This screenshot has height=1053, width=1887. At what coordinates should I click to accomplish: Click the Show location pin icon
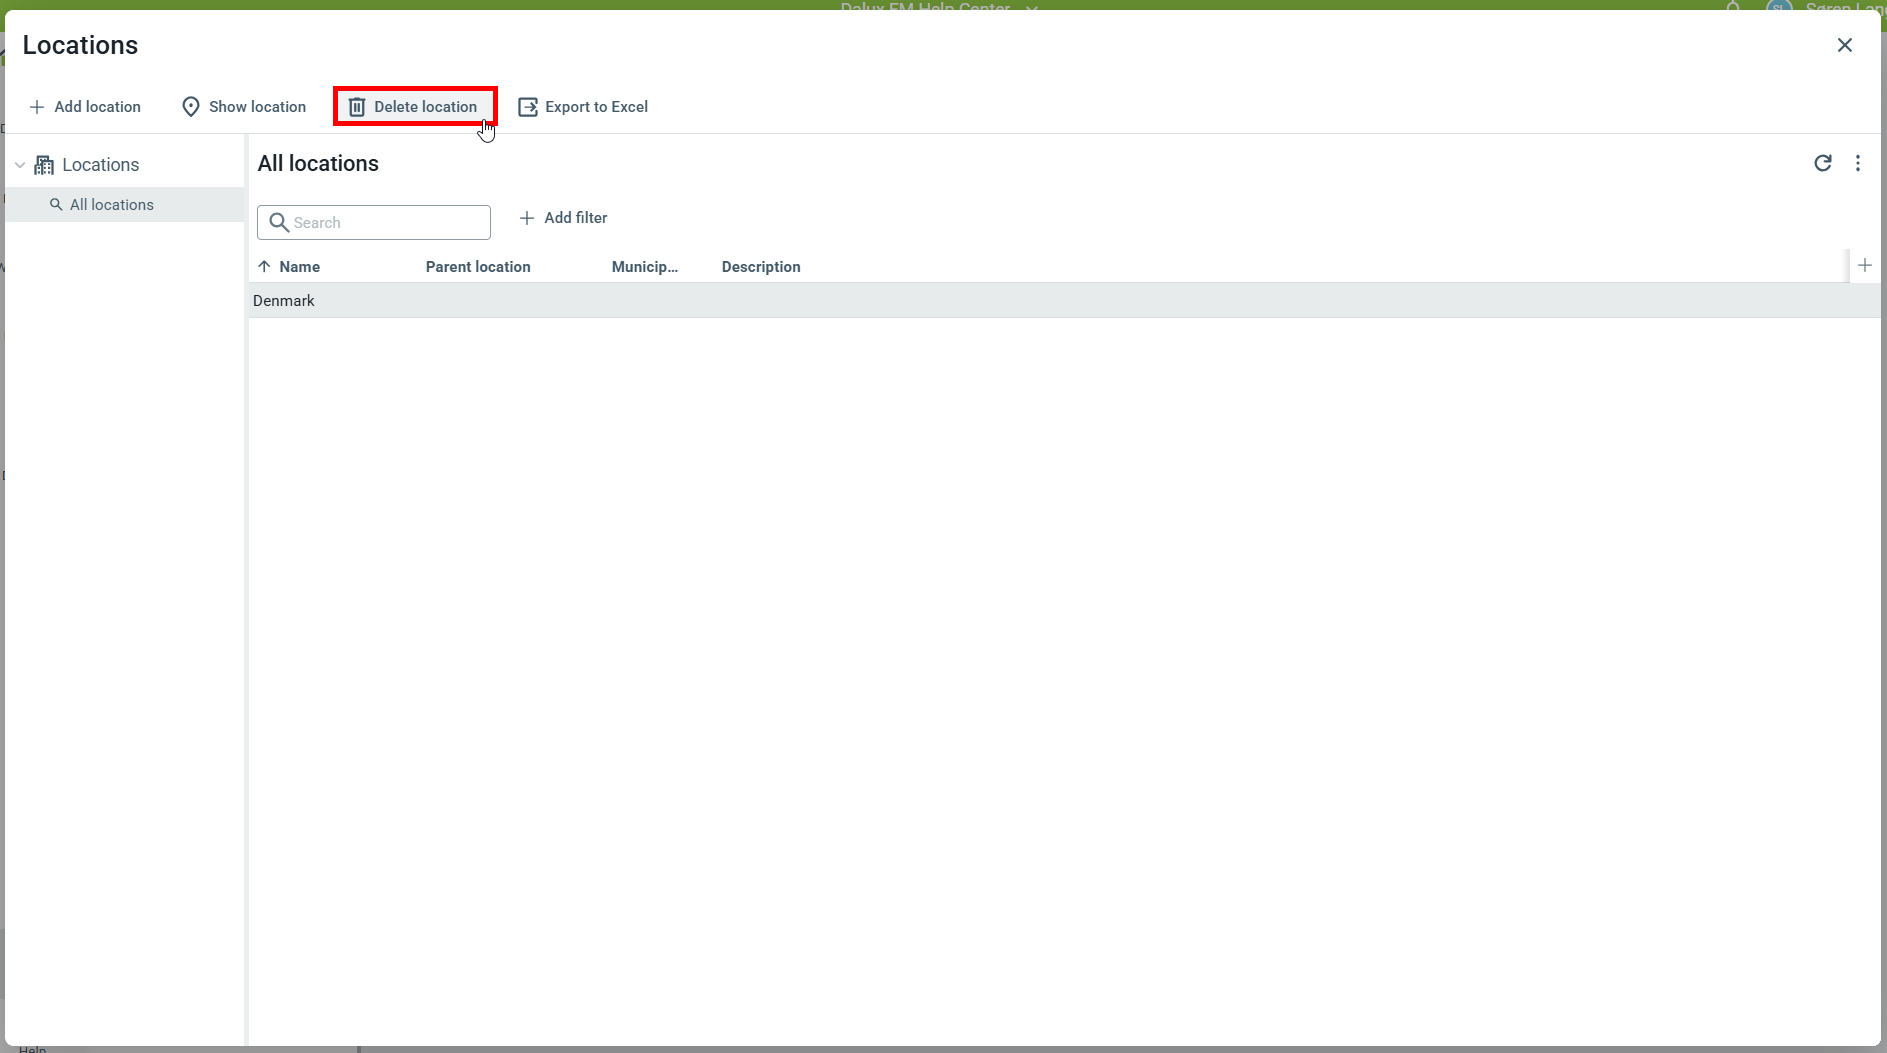(190, 107)
